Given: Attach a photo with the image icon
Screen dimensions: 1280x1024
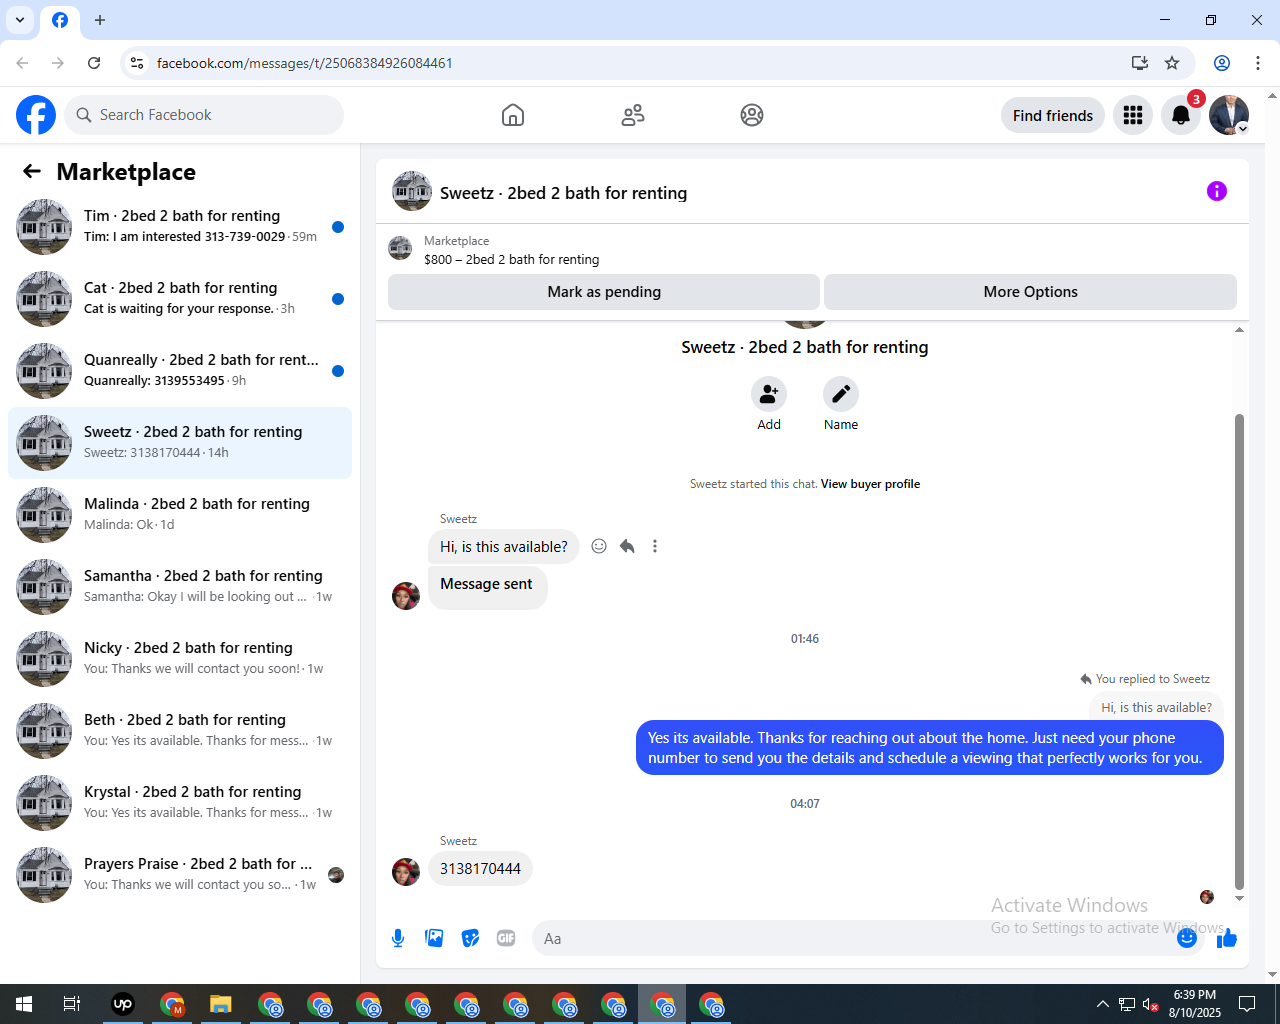Looking at the screenshot, I should 434,938.
